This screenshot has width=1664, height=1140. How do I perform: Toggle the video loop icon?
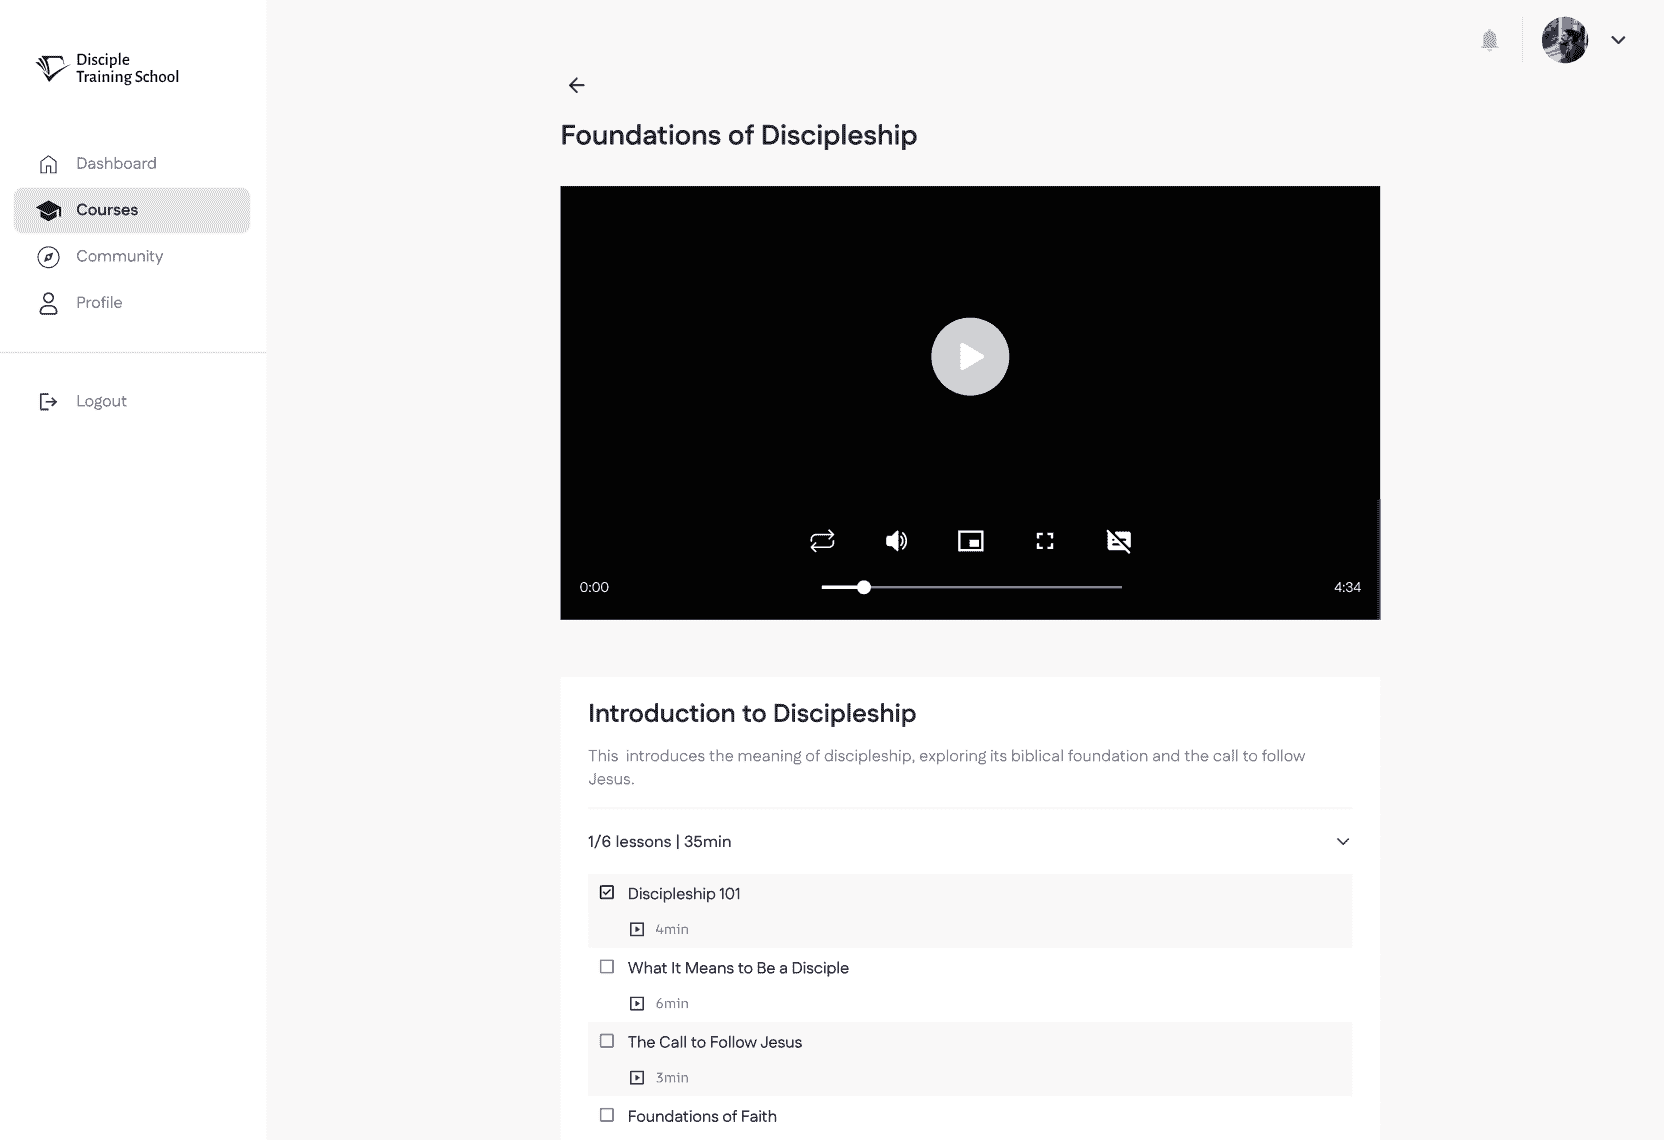pos(822,541)
